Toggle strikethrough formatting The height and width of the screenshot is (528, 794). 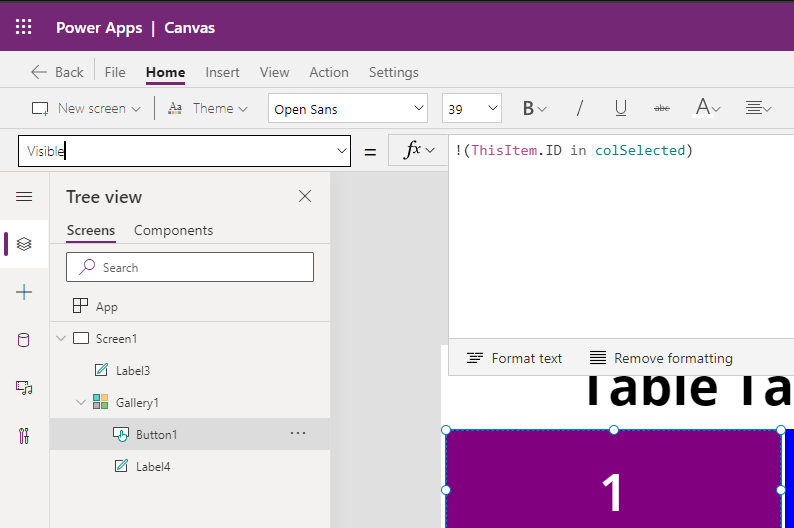tap(662, 108)
